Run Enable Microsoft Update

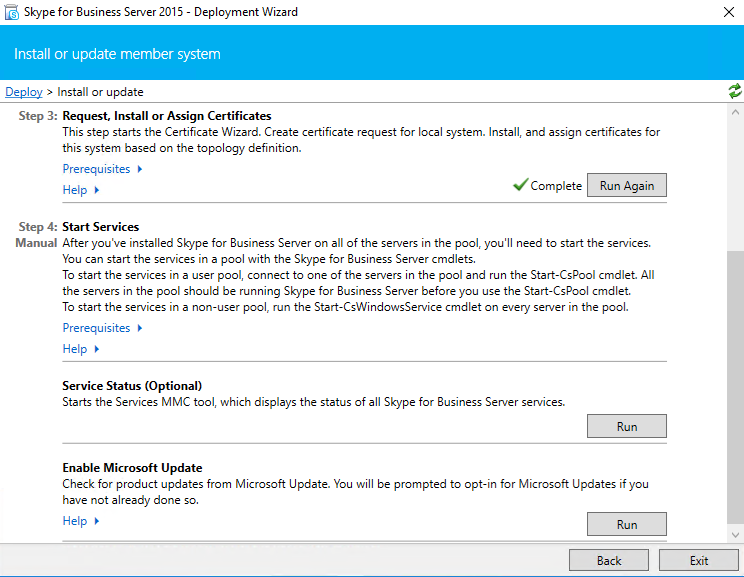click(x=627, y=524)
